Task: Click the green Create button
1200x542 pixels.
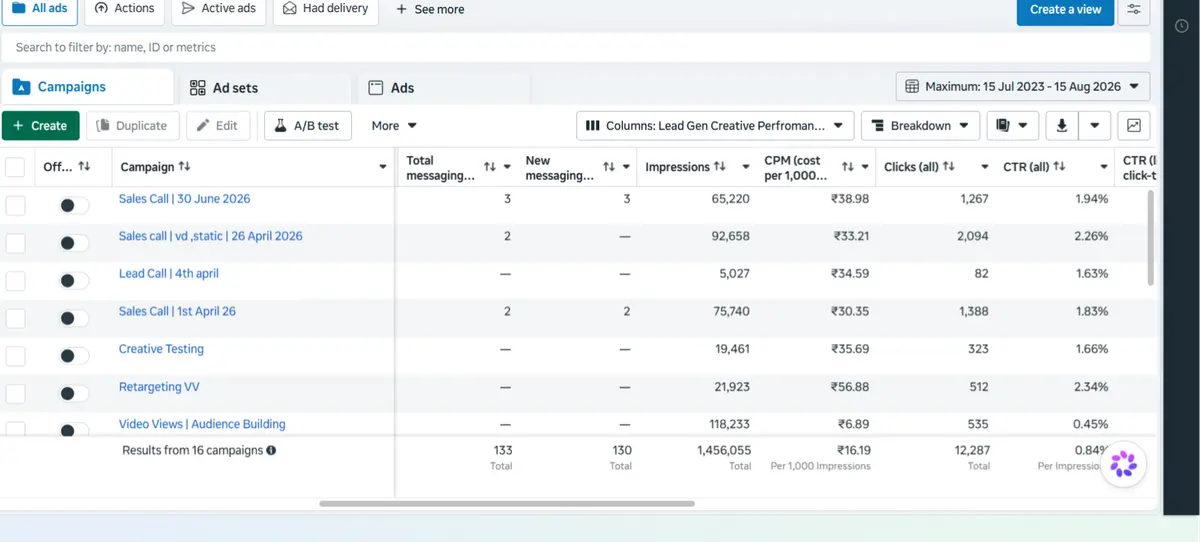Action: click(x=41, y=125)
